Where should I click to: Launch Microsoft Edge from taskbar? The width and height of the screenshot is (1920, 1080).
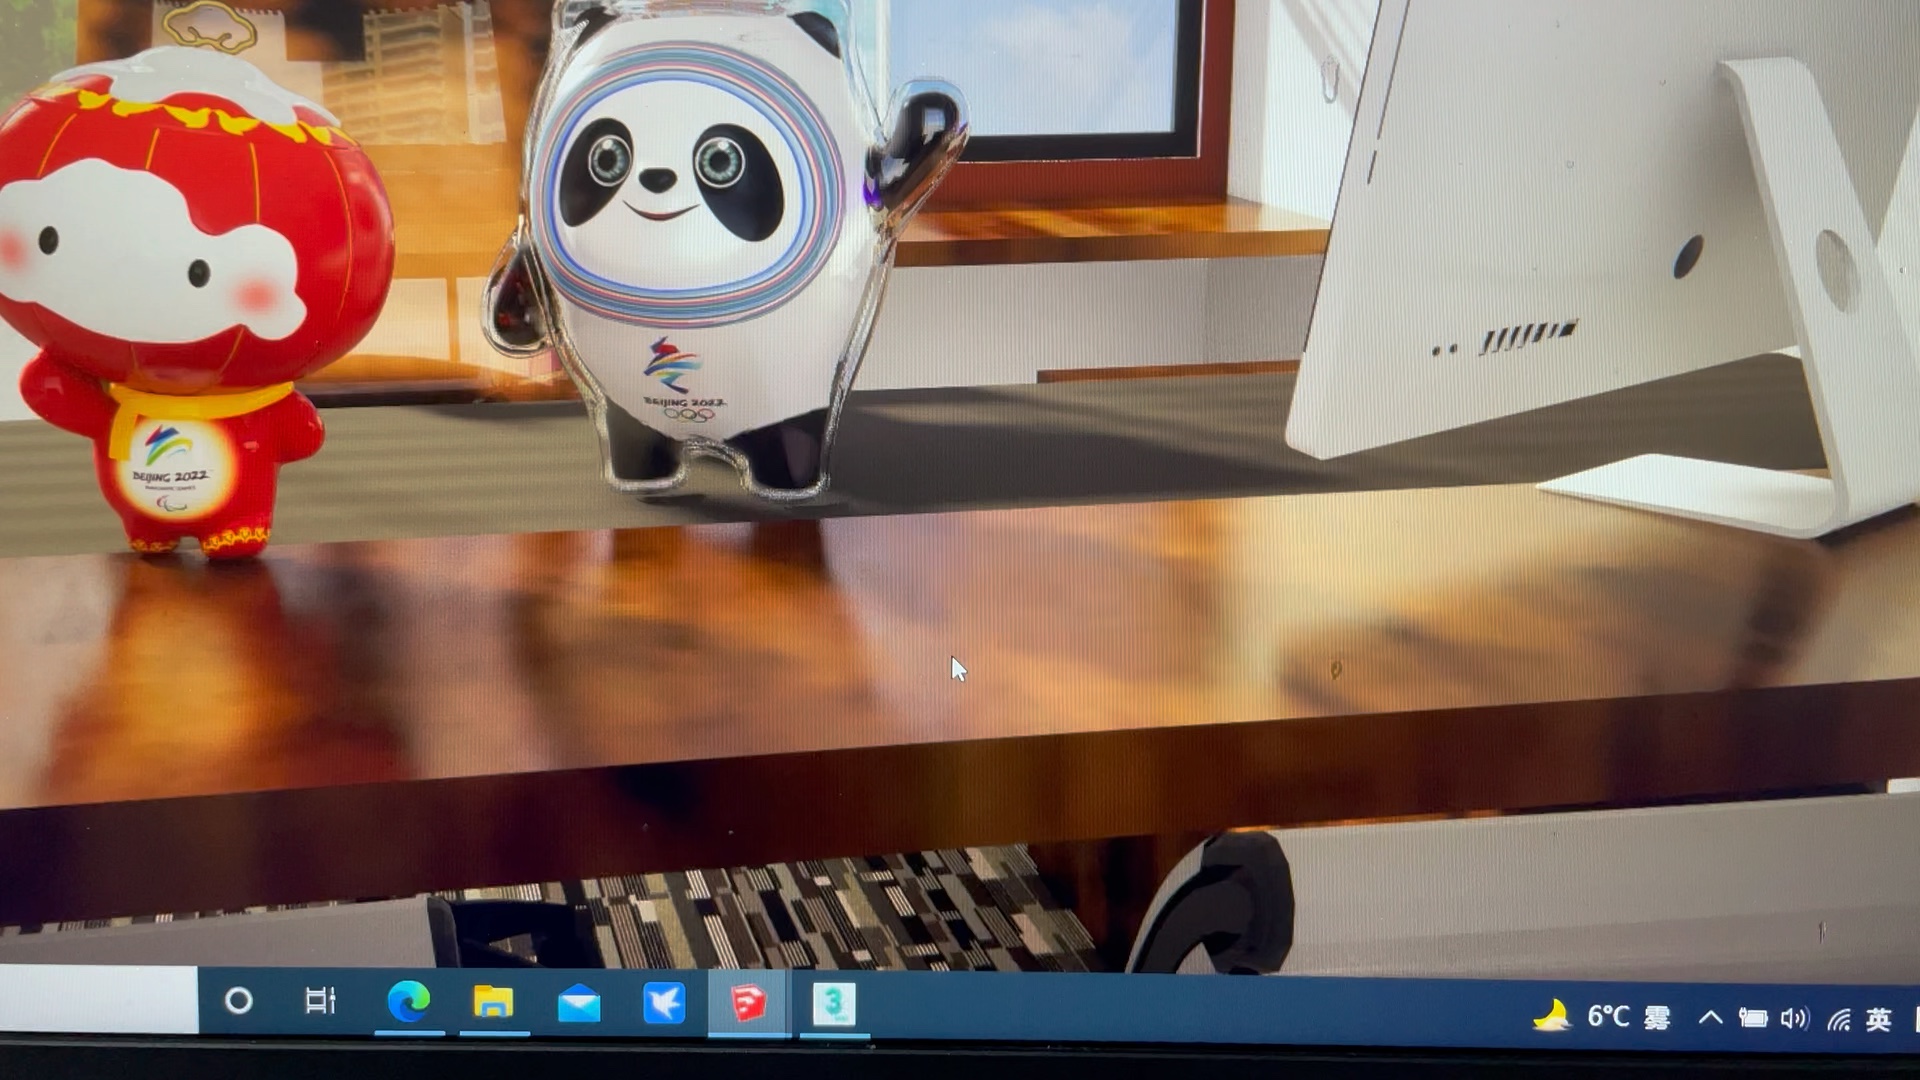[x=409, y=1002]
